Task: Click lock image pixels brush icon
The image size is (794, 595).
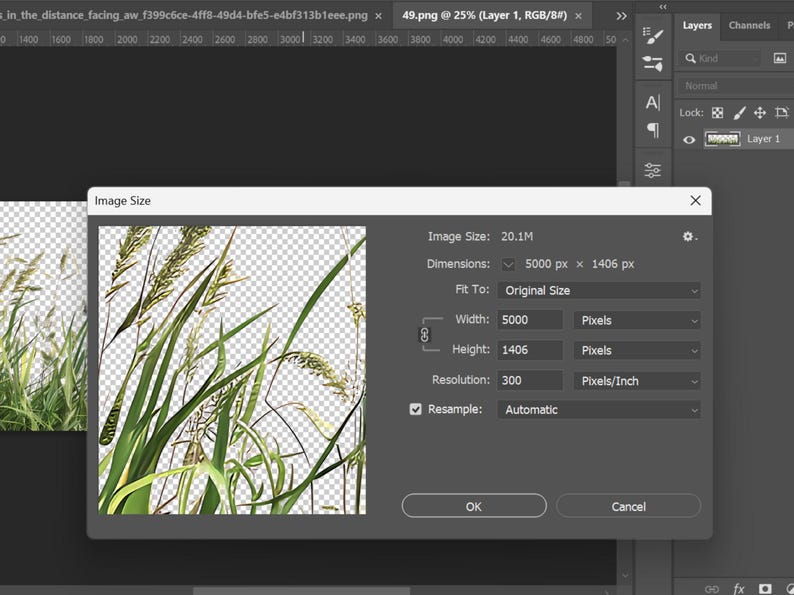Action: [x=739, y=112]
